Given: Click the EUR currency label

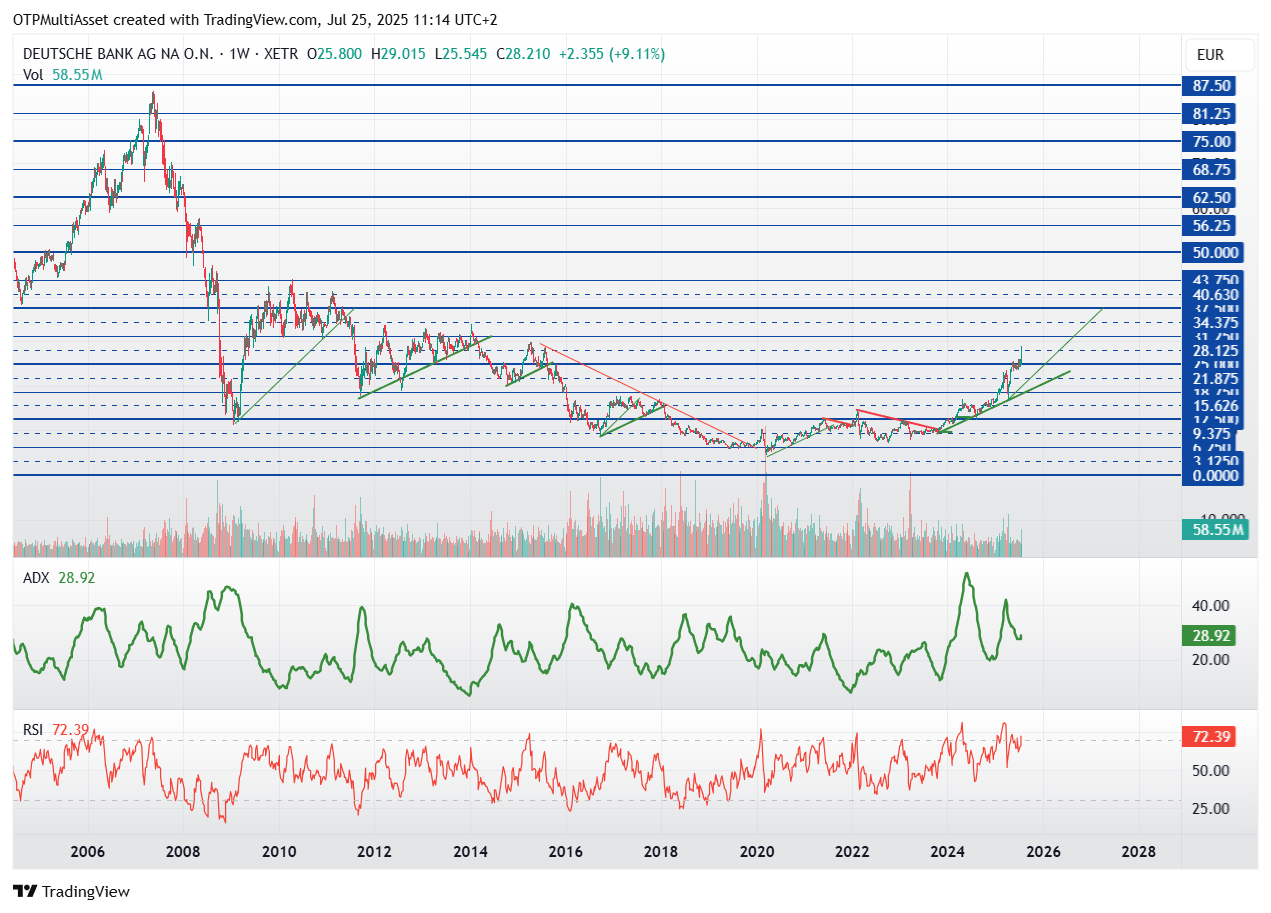Looking at the screenshot, I should tap(1209, 55).
